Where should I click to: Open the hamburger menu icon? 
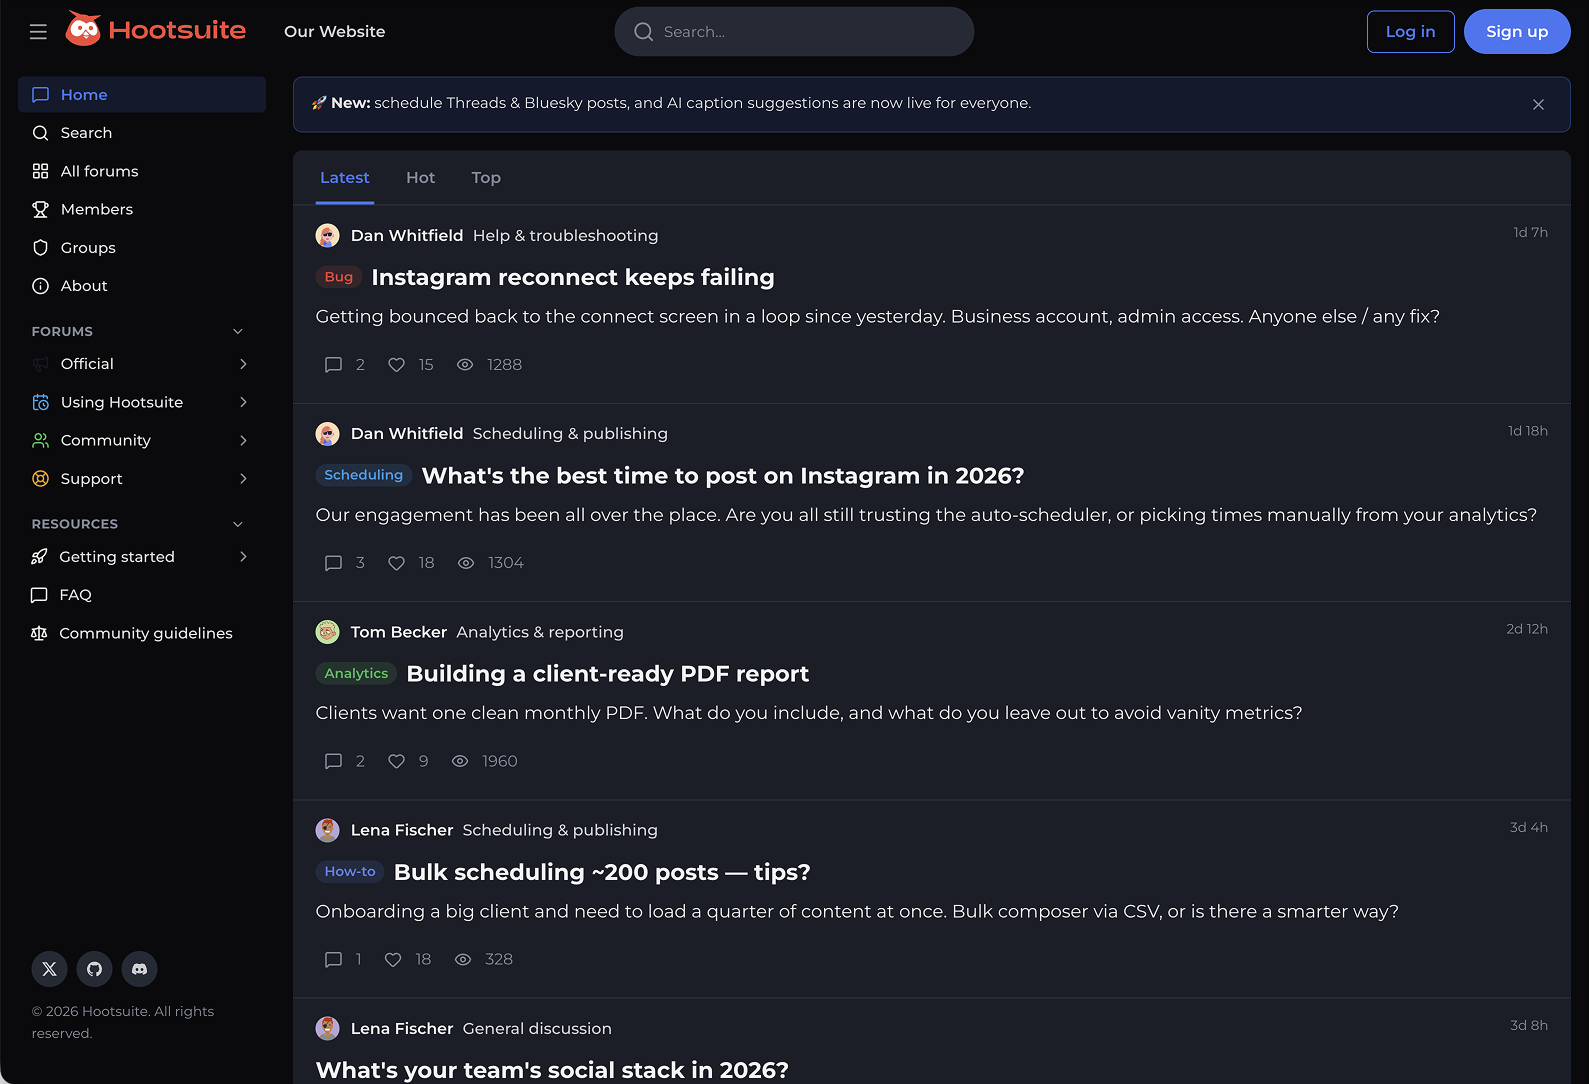tap(38, 32)
